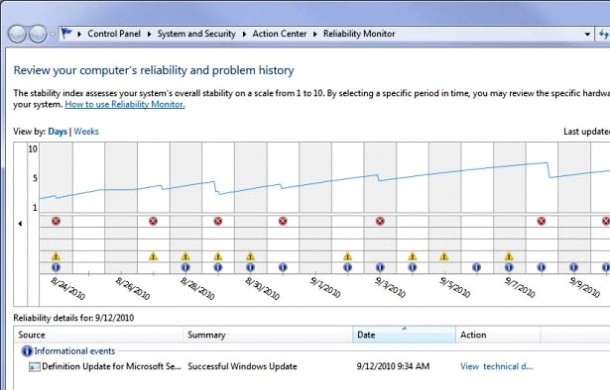Open the information event icon for 9/3/2010
This screenshot has height=390, width=610.
(x=380, y=267)
